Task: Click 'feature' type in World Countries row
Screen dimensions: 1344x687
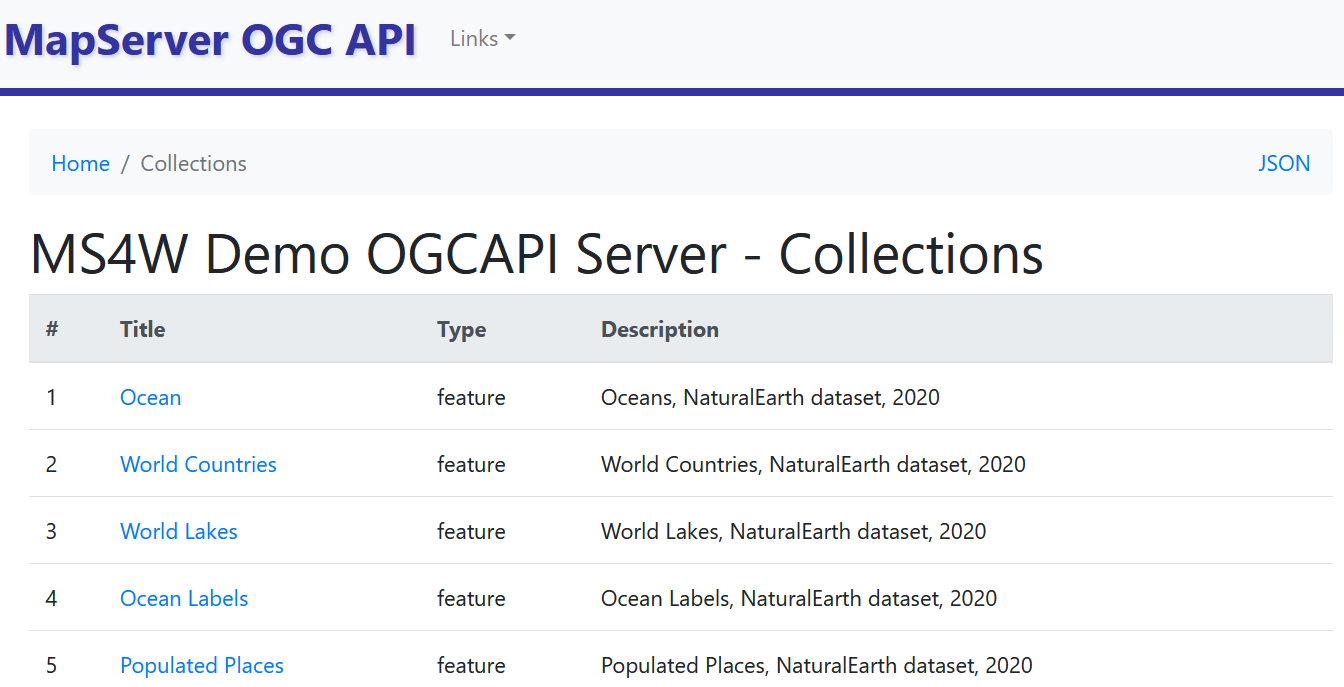Action: [471, 465]
